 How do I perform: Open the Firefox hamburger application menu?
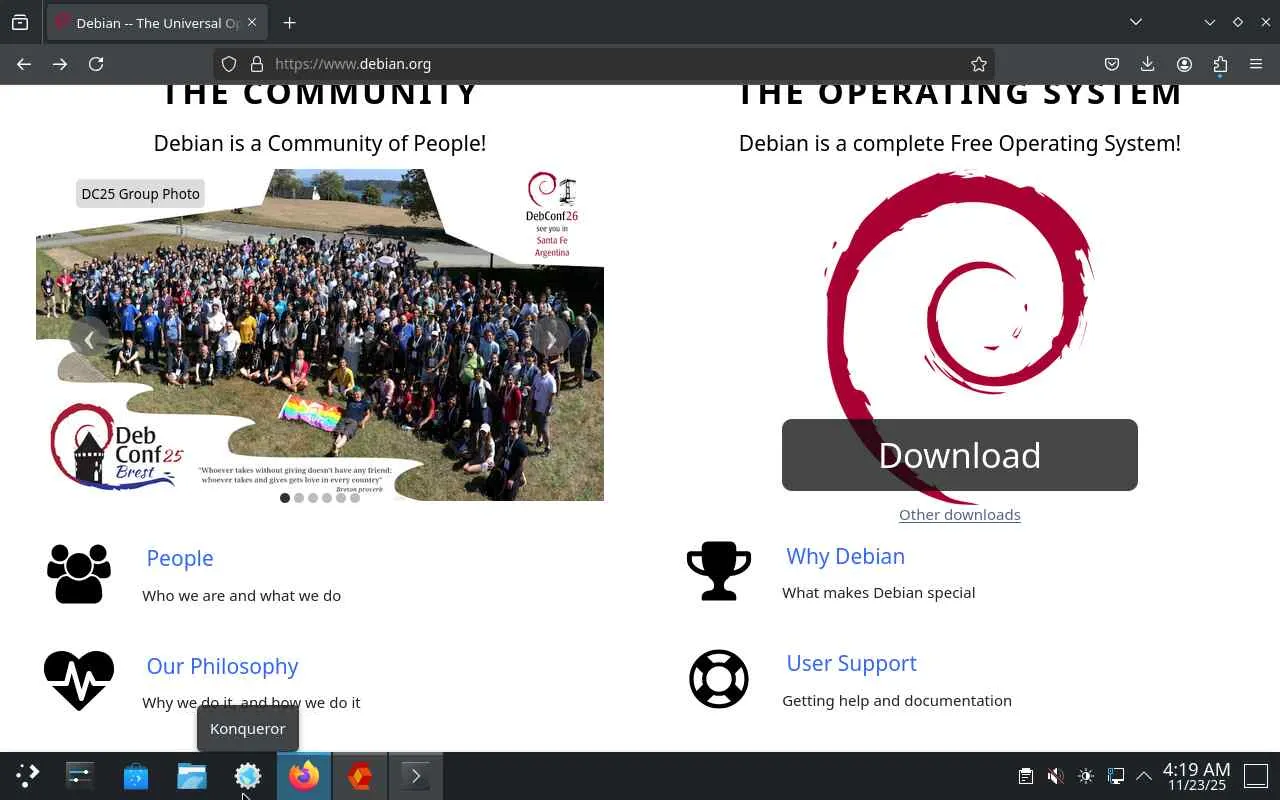(x=1256, y=64)
